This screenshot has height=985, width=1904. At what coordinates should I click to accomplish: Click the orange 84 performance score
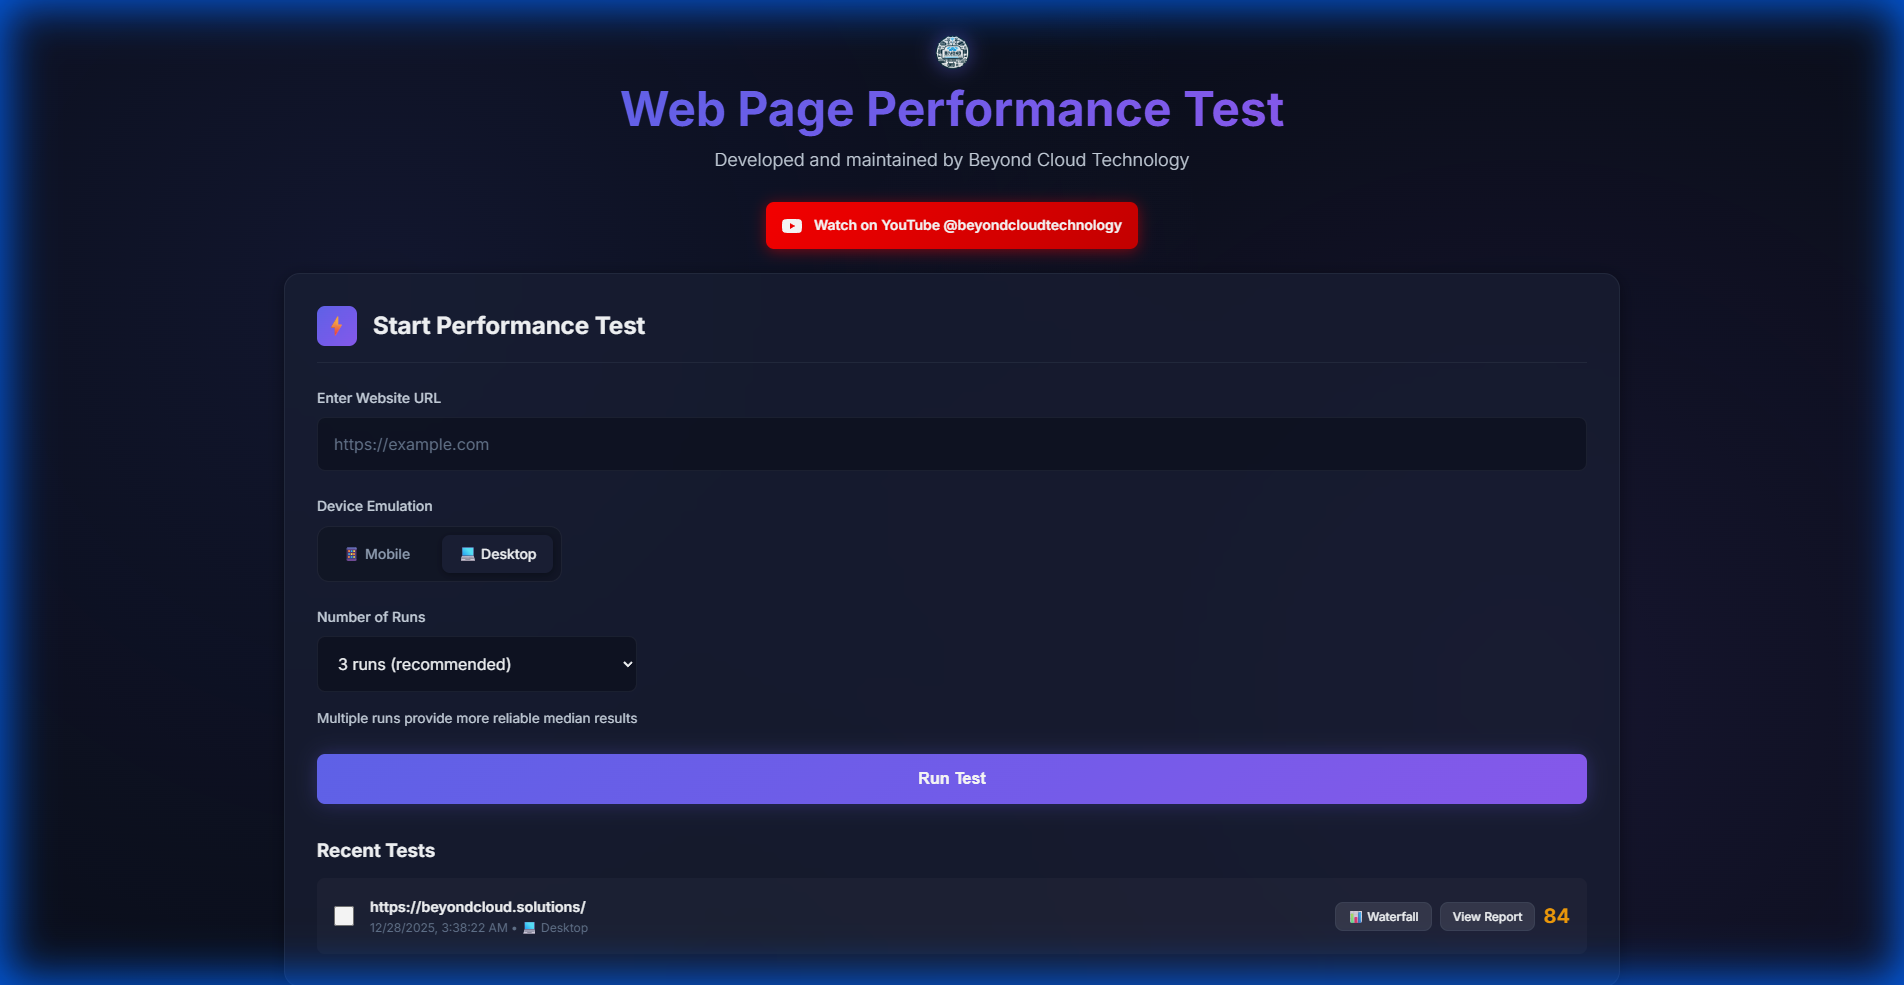(x=1556, y=915)
